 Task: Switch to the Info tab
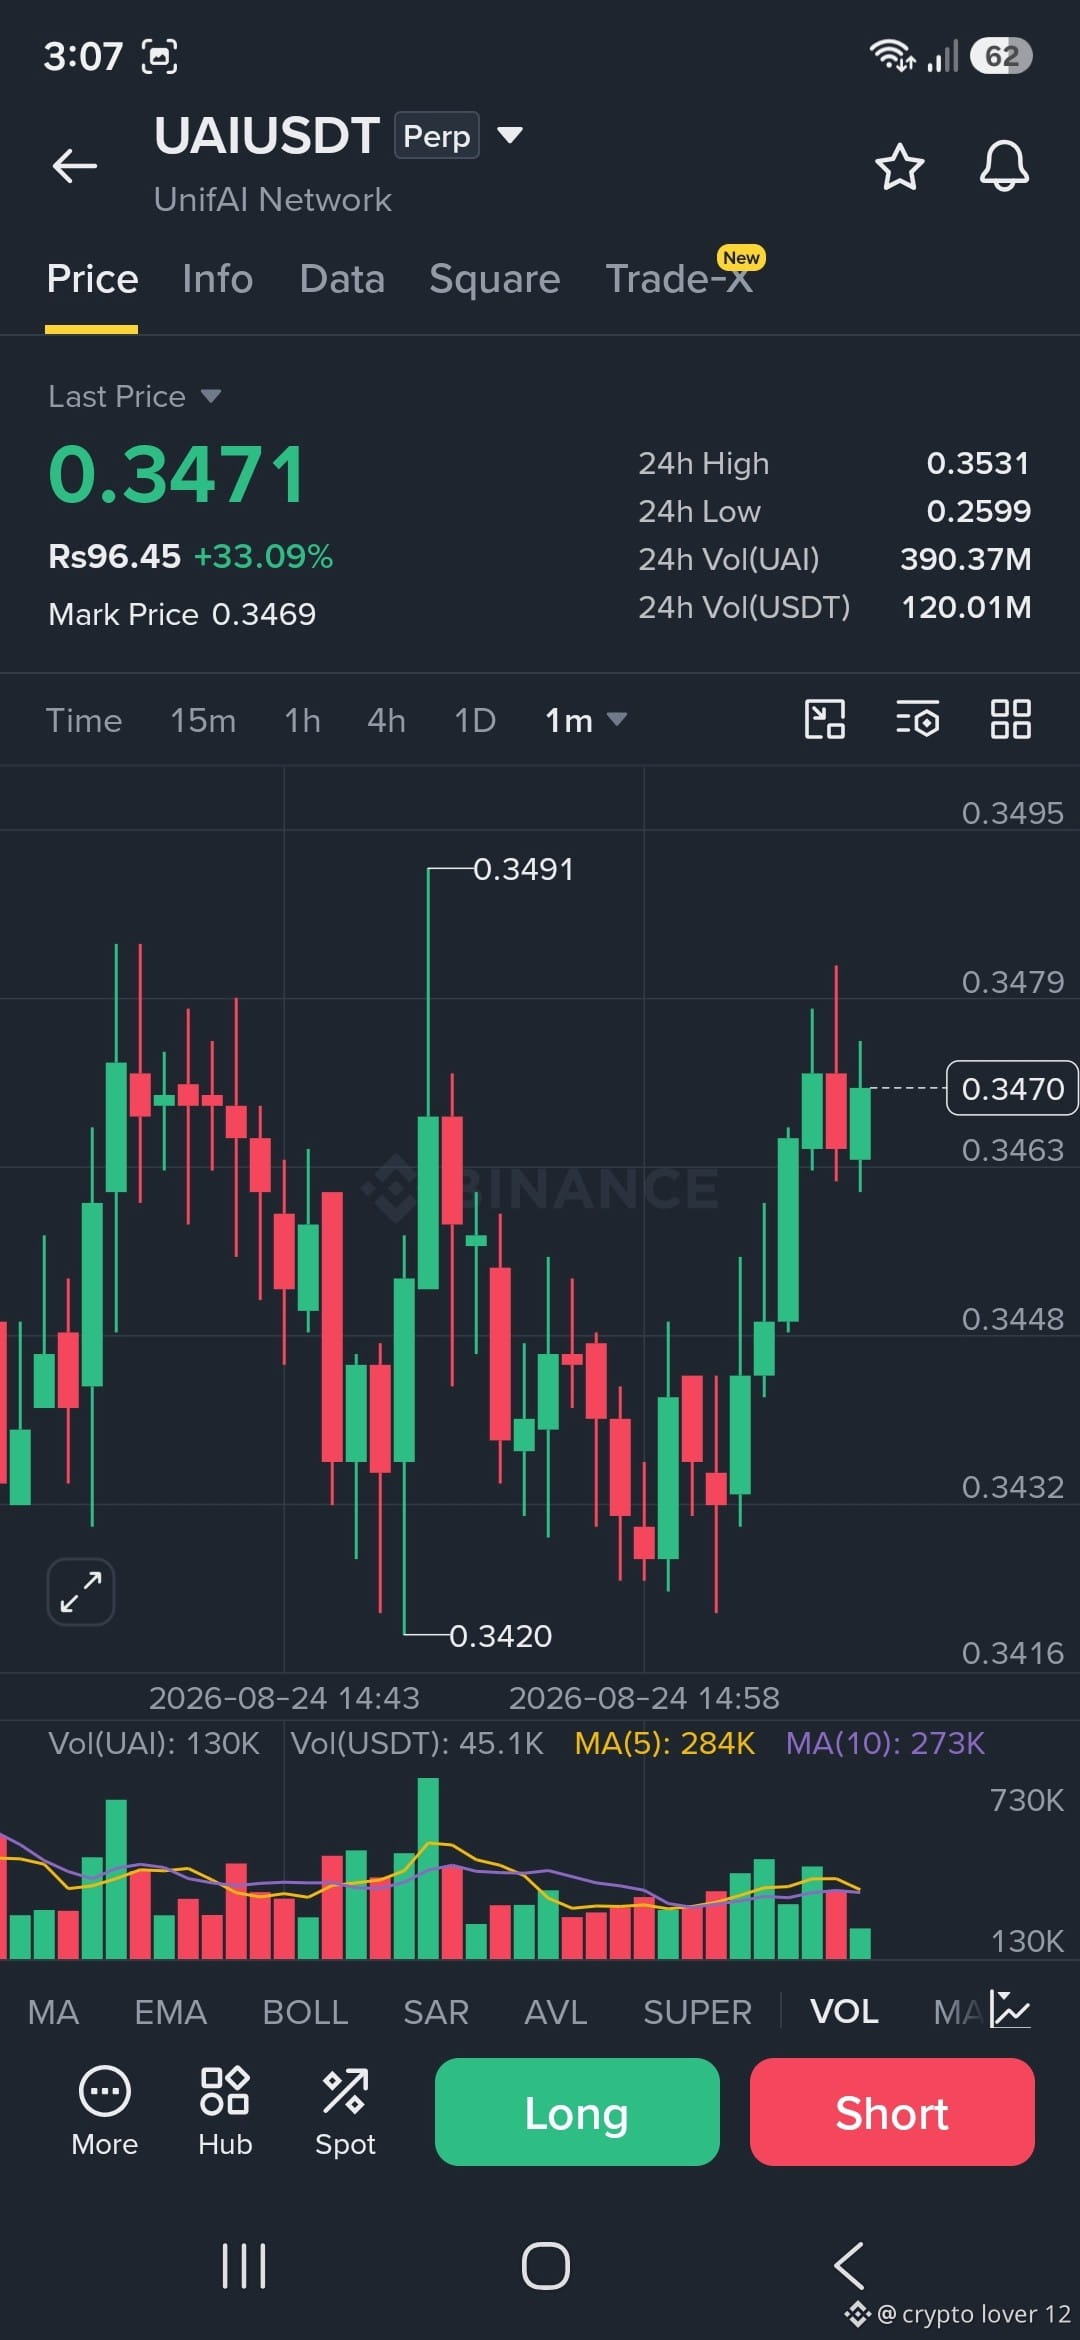217,279
